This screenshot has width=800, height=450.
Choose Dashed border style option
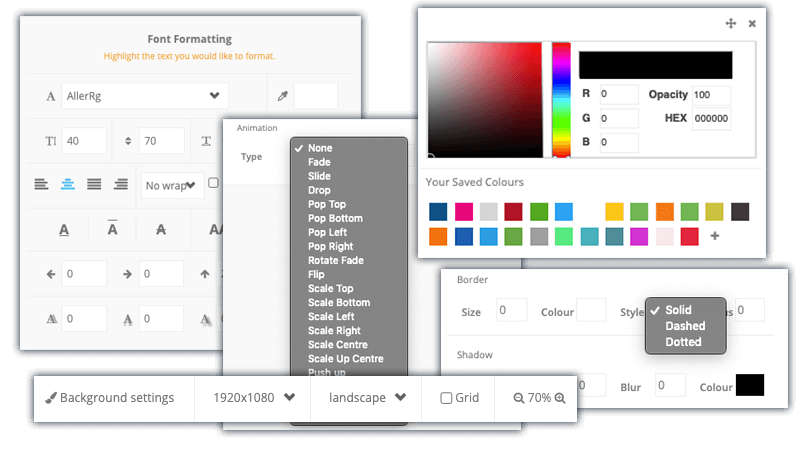point(684,326)
